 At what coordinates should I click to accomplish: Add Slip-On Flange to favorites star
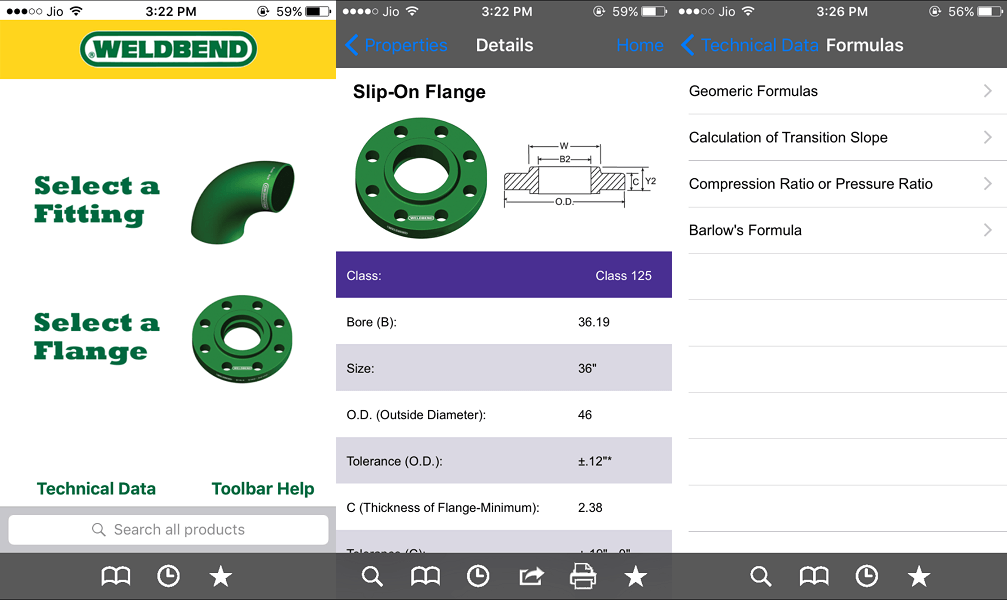click(636, 576)
